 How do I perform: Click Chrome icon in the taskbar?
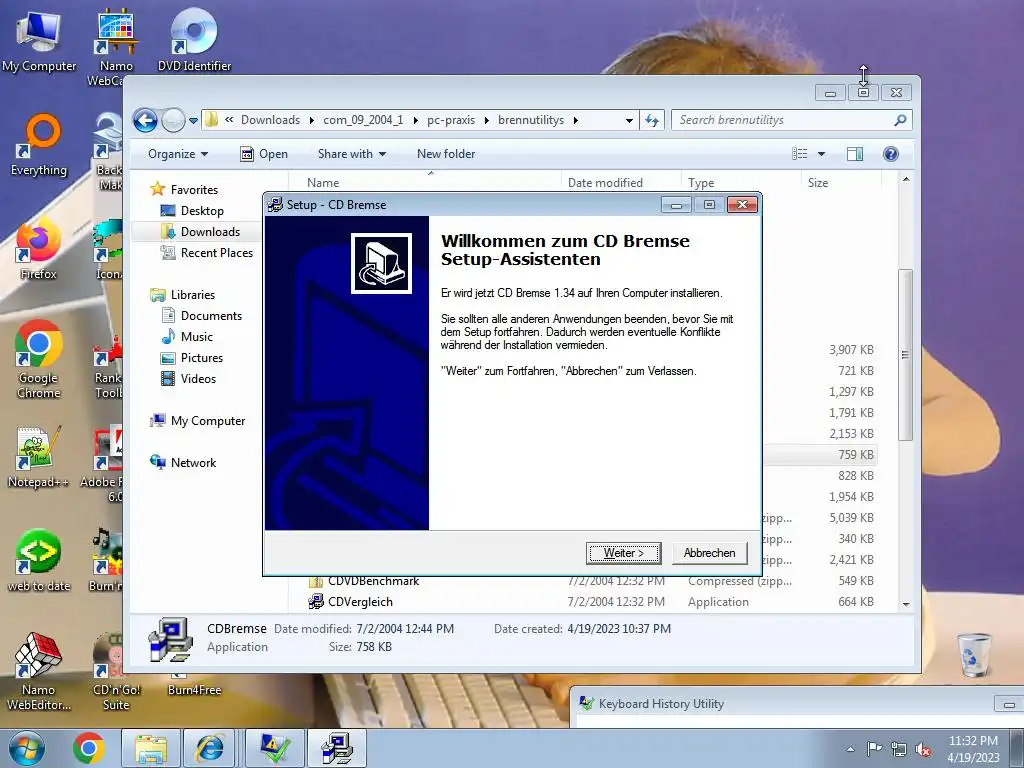[89, 748]
